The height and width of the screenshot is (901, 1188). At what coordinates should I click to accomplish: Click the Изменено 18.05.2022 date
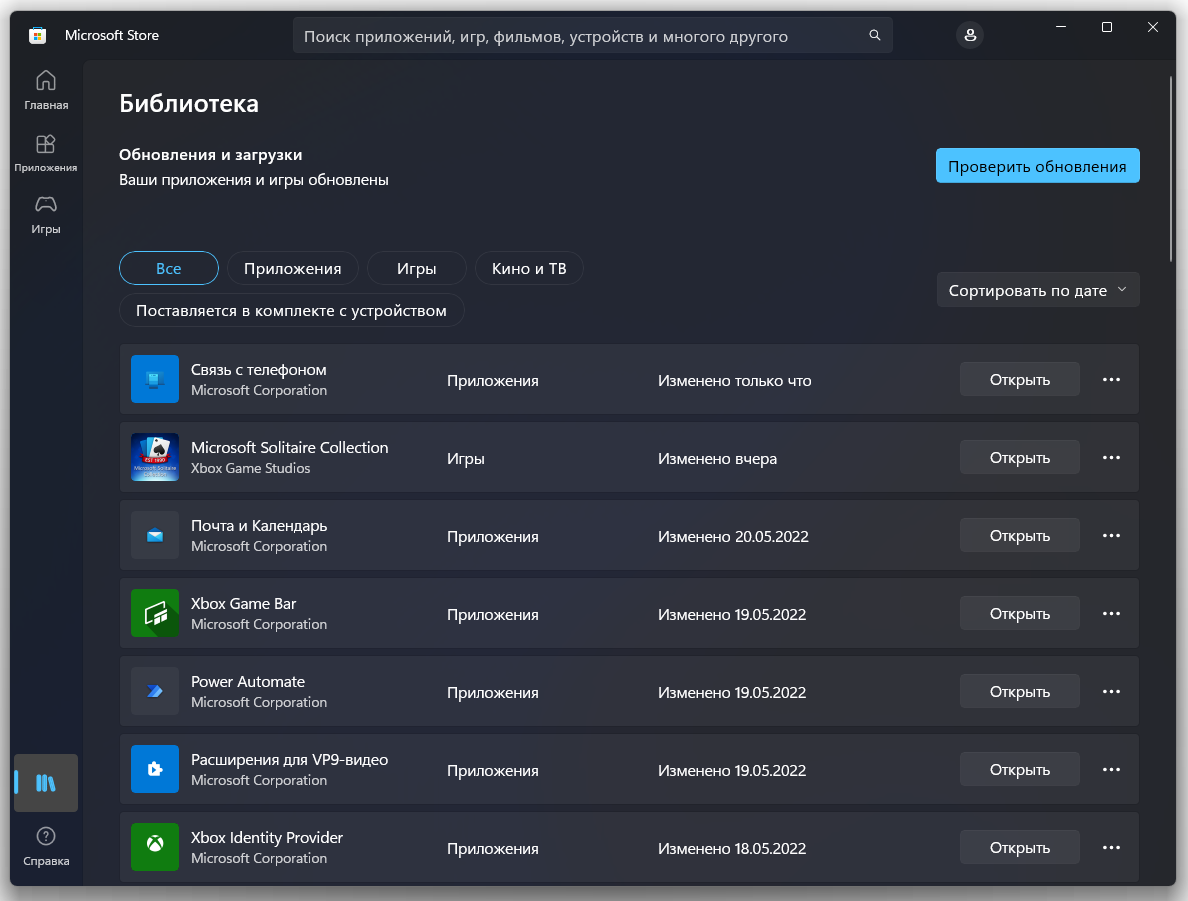point(732,849)
